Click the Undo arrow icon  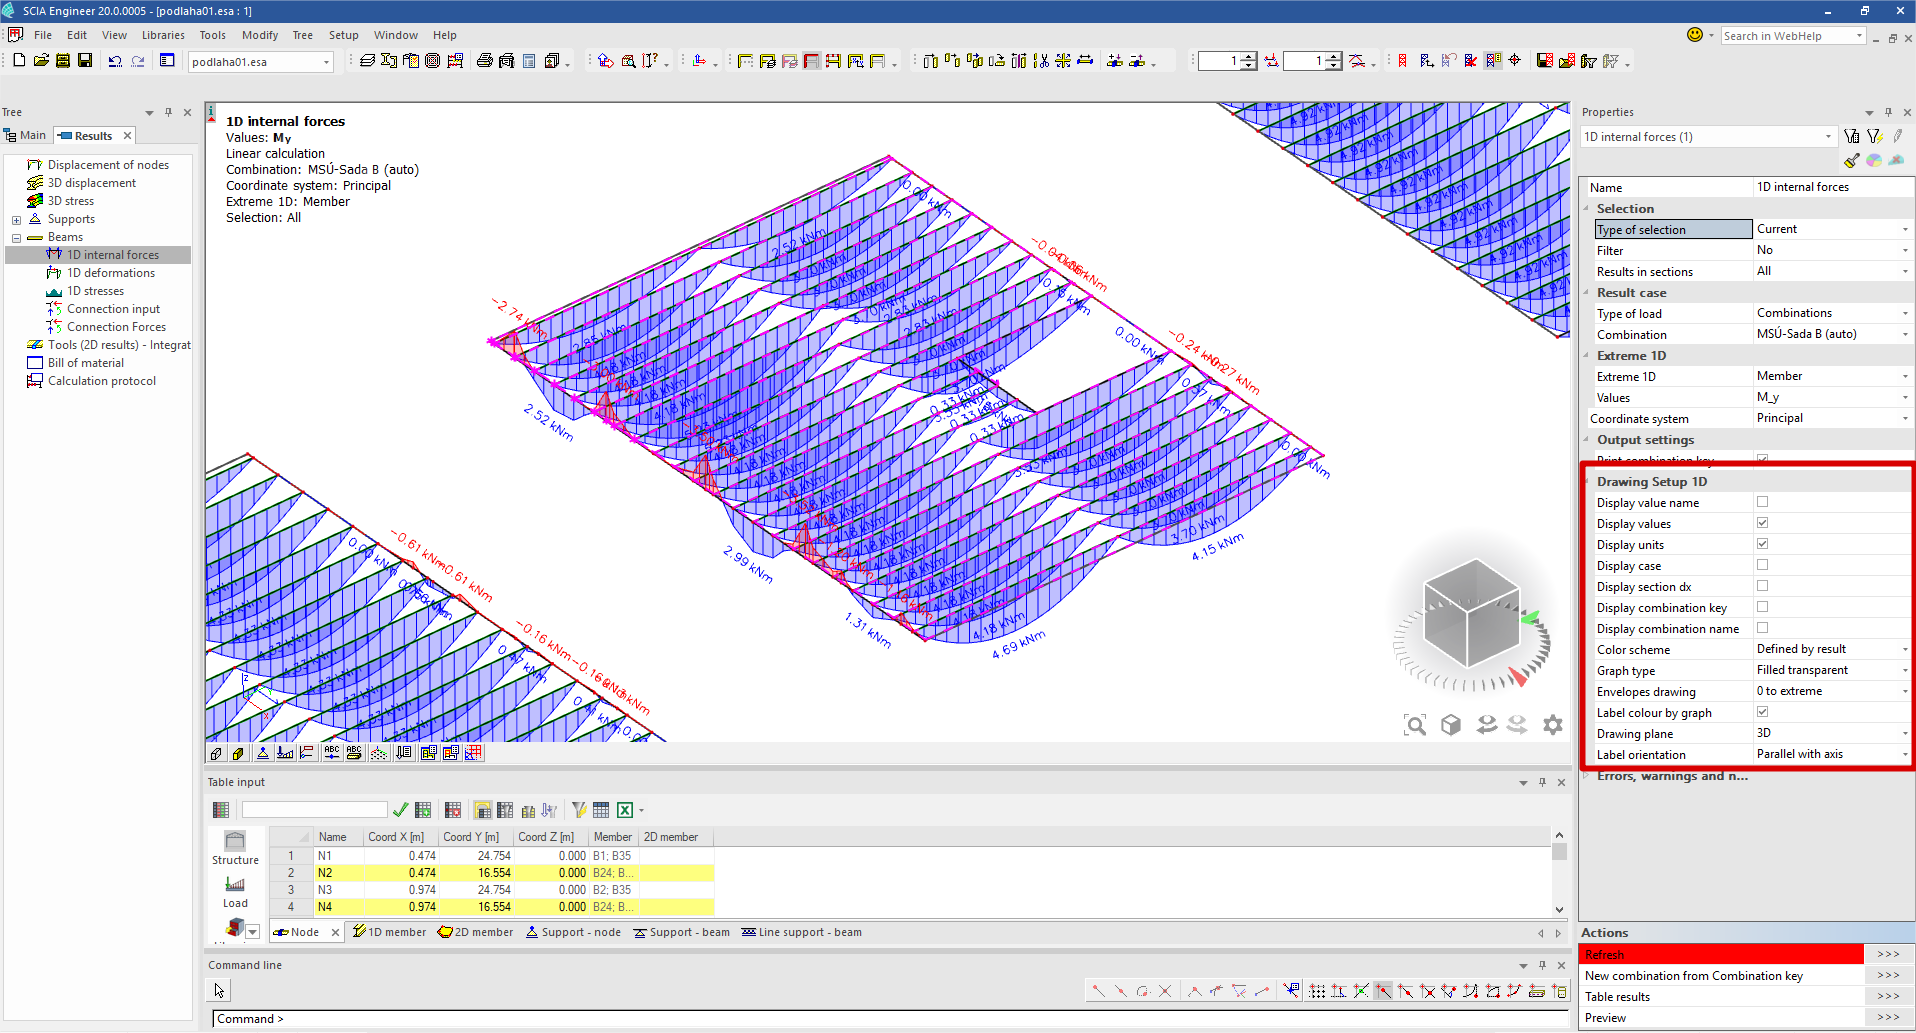tap(115, 61)
